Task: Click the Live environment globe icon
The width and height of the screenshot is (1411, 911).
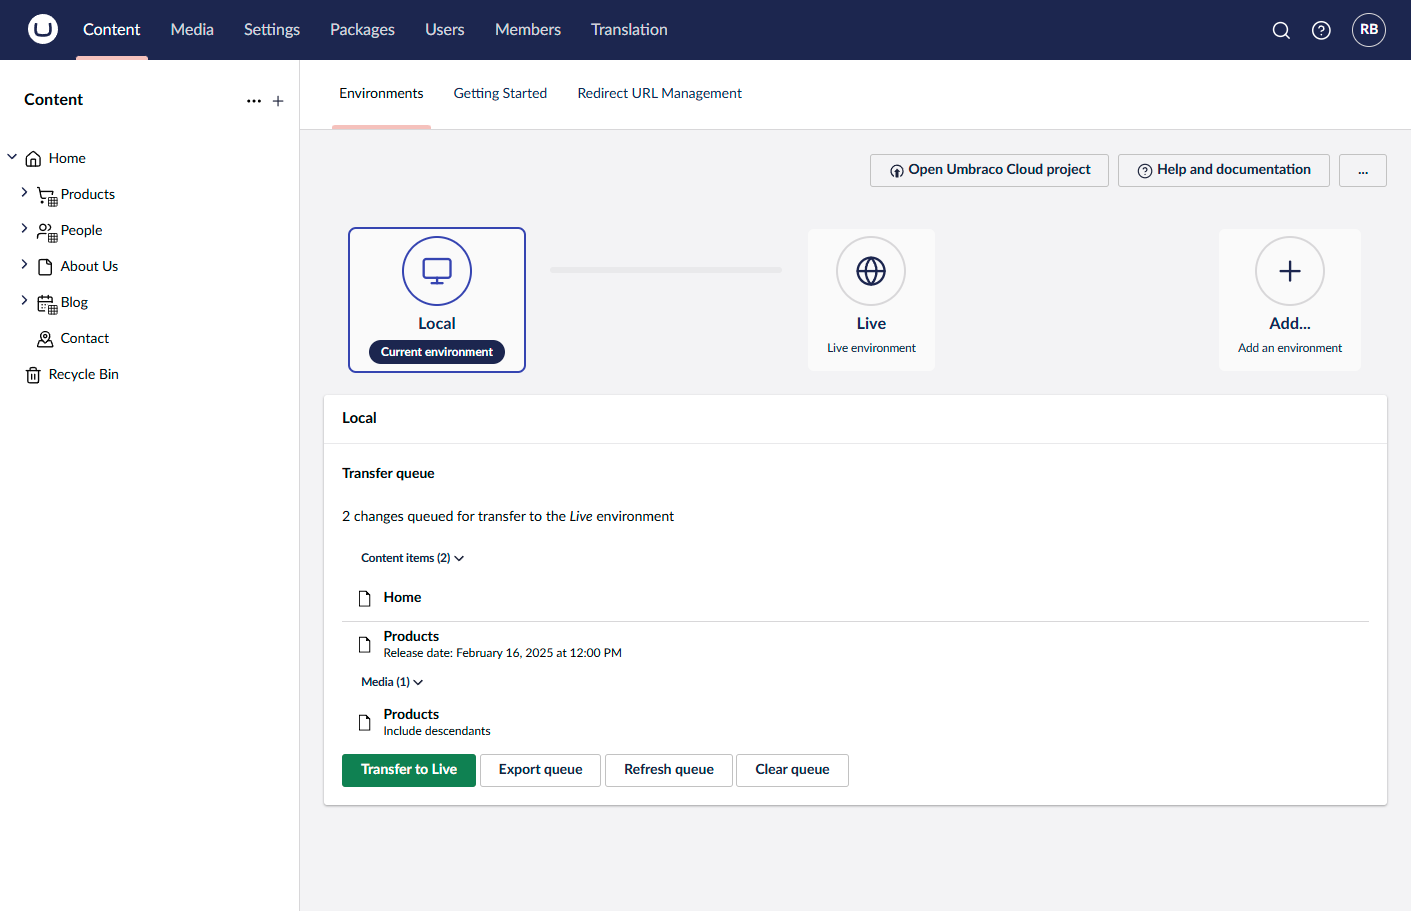Action: click(x=871, y=270)
